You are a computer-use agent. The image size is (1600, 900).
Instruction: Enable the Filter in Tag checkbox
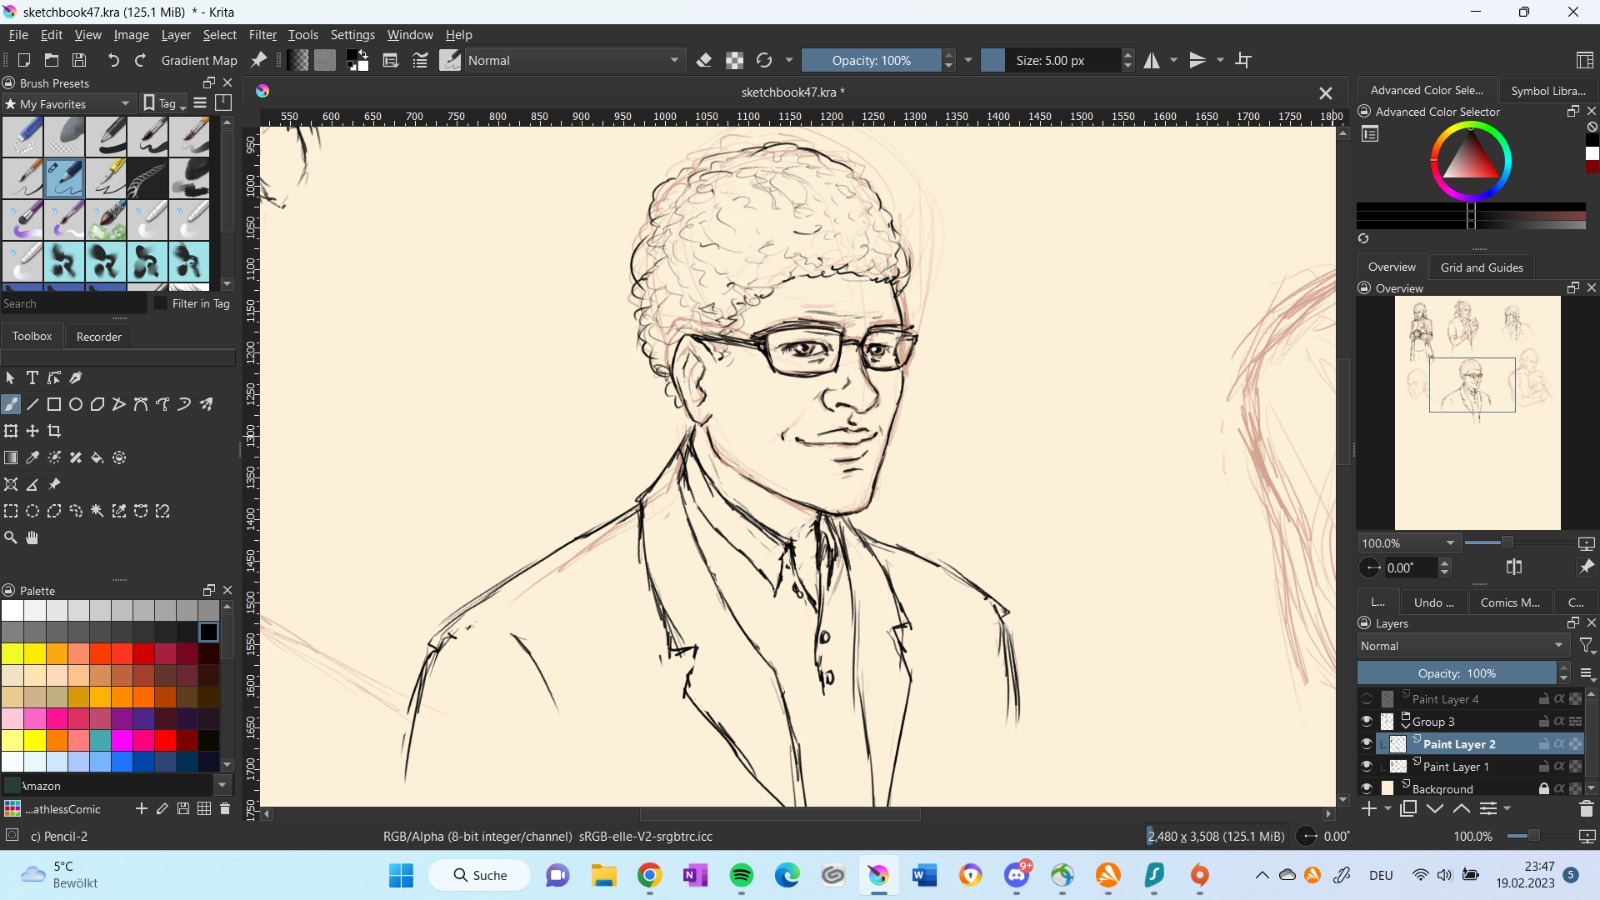pyautogui.click(x=161, y=304)
